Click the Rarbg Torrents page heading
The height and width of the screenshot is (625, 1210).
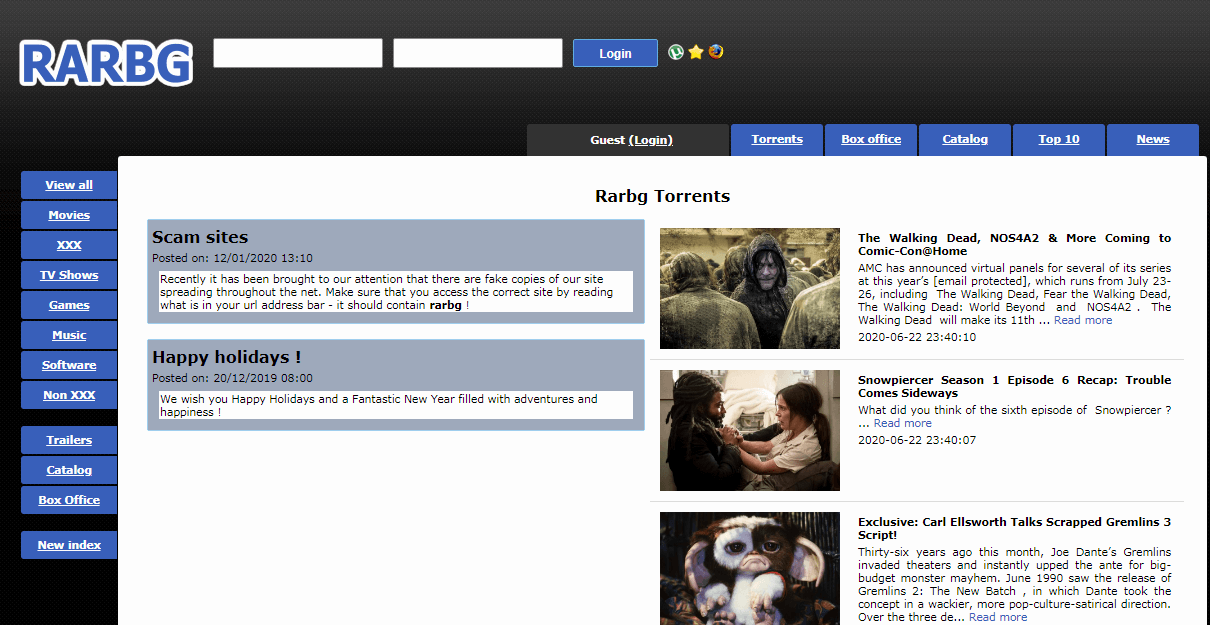662,196
